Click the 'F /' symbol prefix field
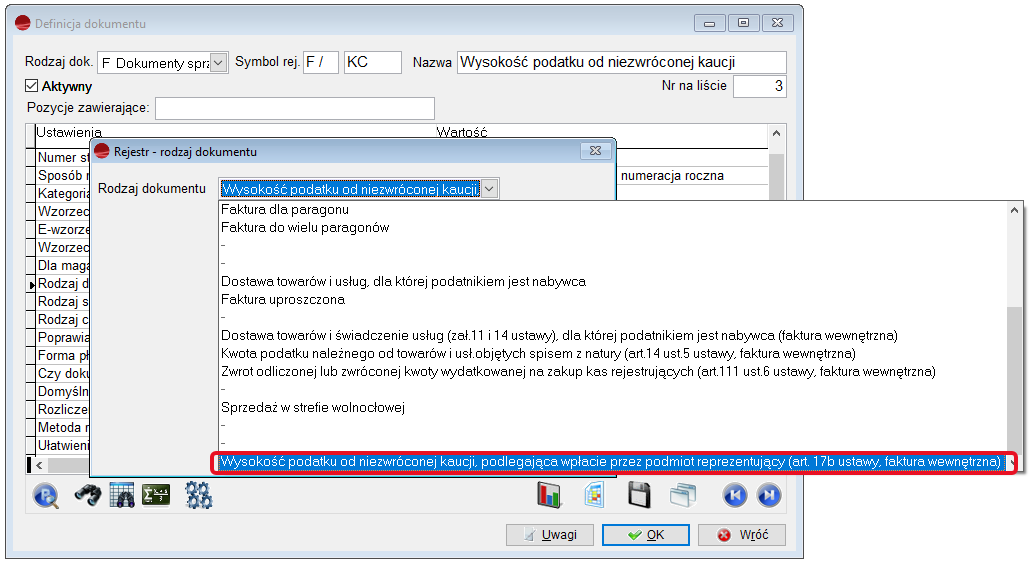This screenshot has height=564, width=1029. (321, 62)
